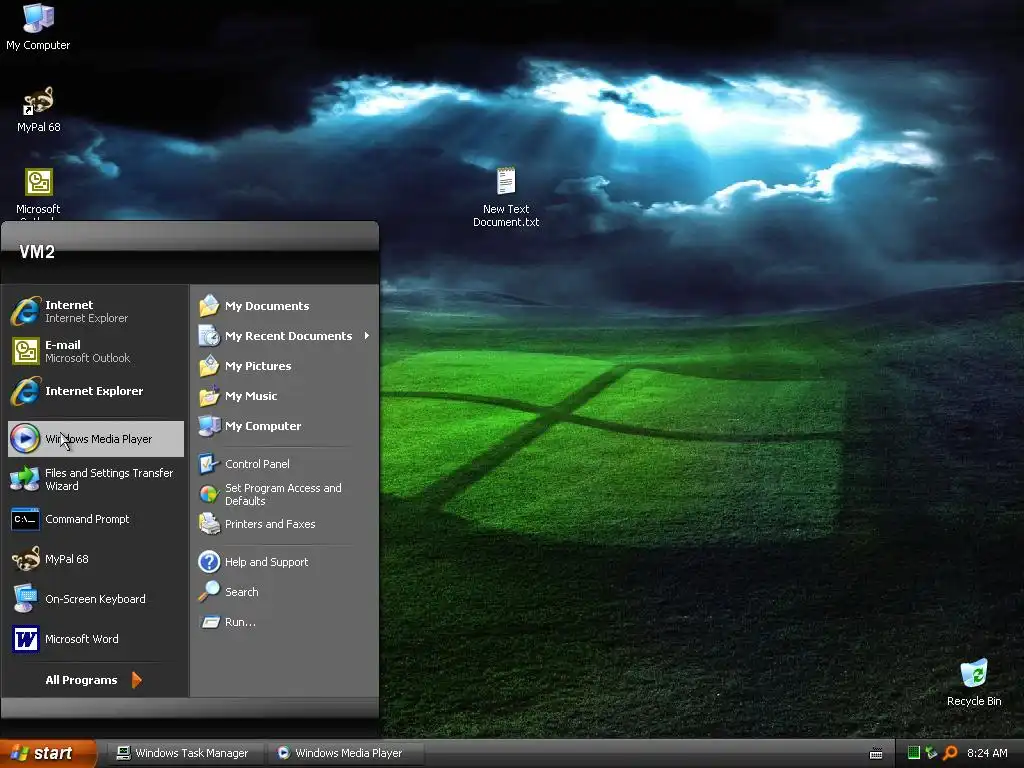Open My Pictures folder
This screenshot has width=1024, height=768.
click(x=285, y=366)
